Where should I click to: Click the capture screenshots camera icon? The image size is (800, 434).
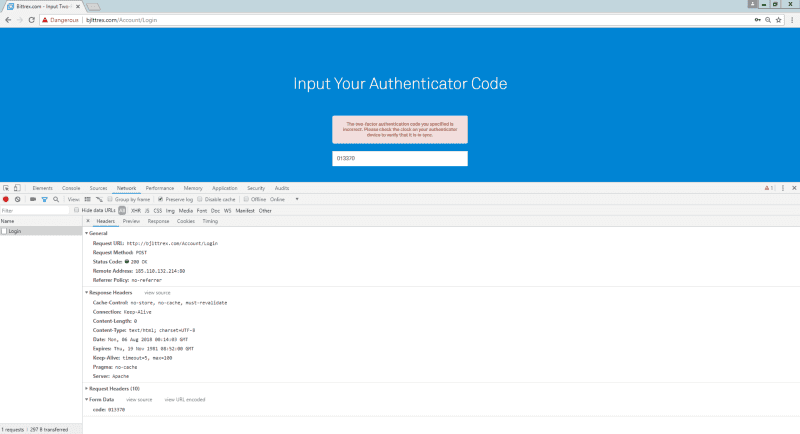pos(33,199)
